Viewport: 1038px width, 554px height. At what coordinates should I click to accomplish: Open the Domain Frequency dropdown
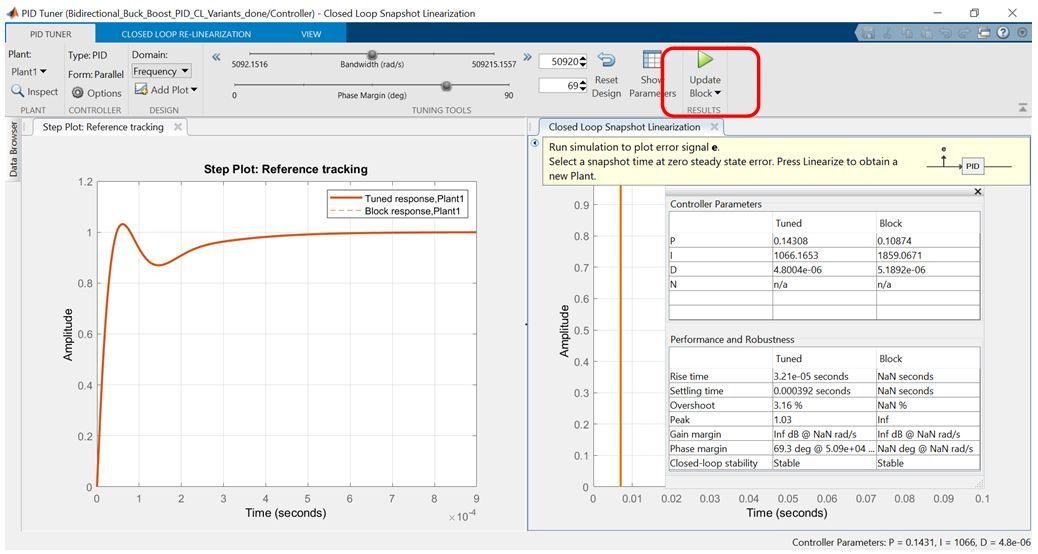tap(160, 72)
